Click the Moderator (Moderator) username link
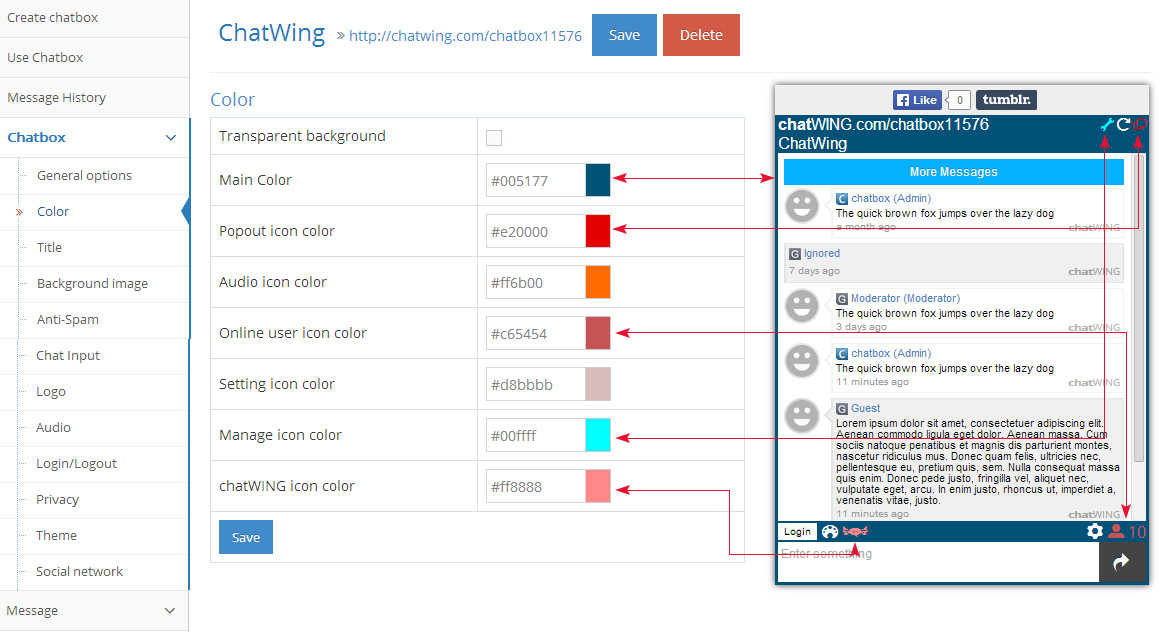The width and height of the screenshot is (1169, 632). tap(906, 298)
